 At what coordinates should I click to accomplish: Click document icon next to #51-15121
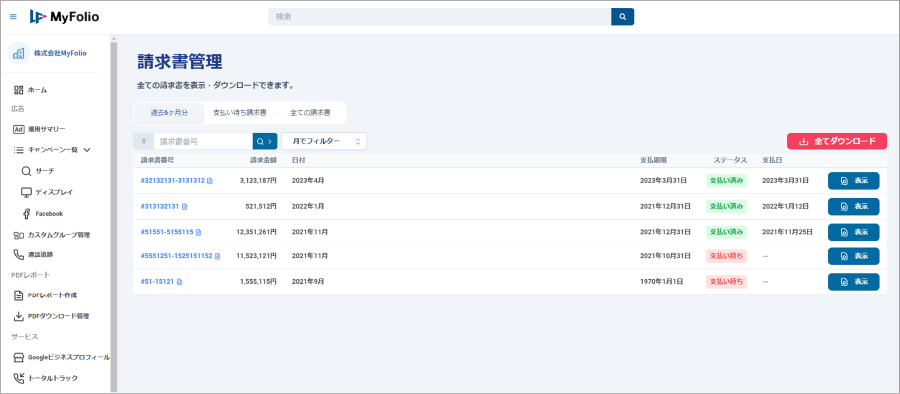[180, 282]
